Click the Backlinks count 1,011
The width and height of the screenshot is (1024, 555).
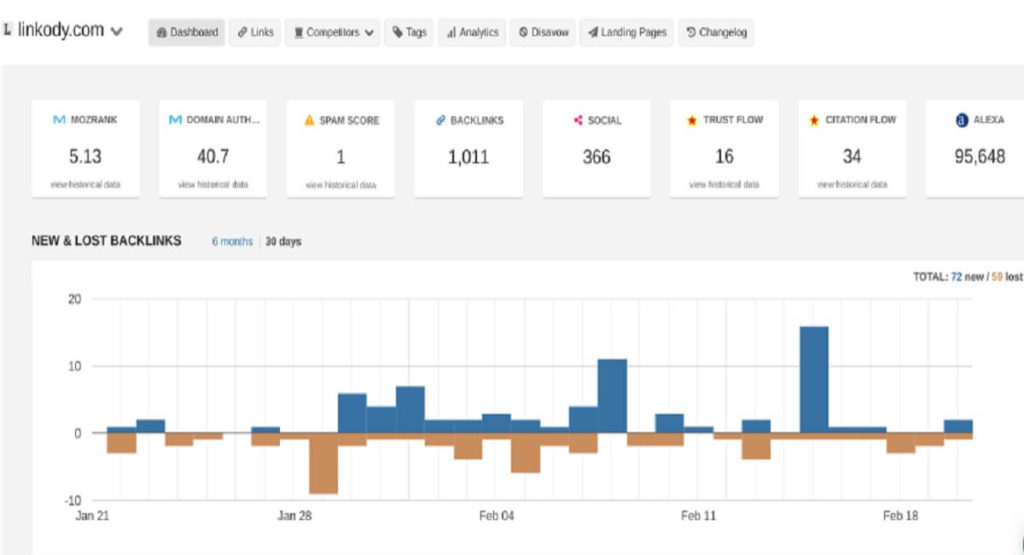tap(468, 157)
